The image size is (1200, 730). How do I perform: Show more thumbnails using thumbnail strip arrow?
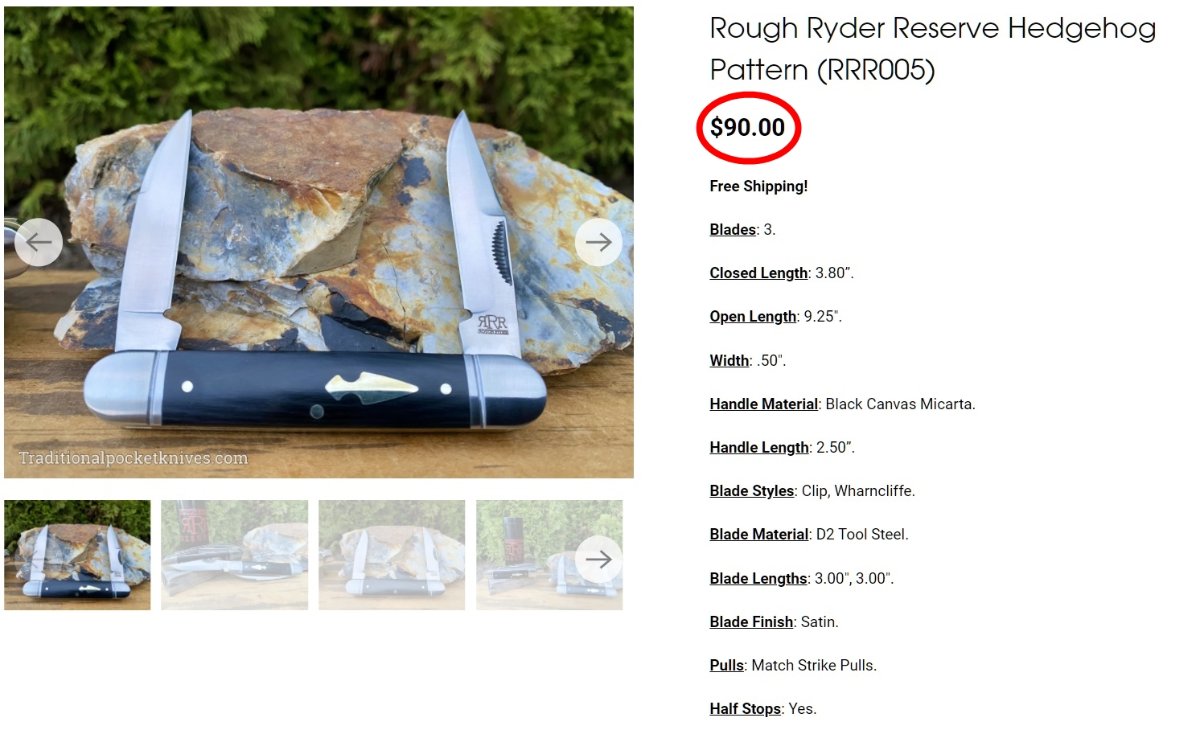tap(599, 559)
